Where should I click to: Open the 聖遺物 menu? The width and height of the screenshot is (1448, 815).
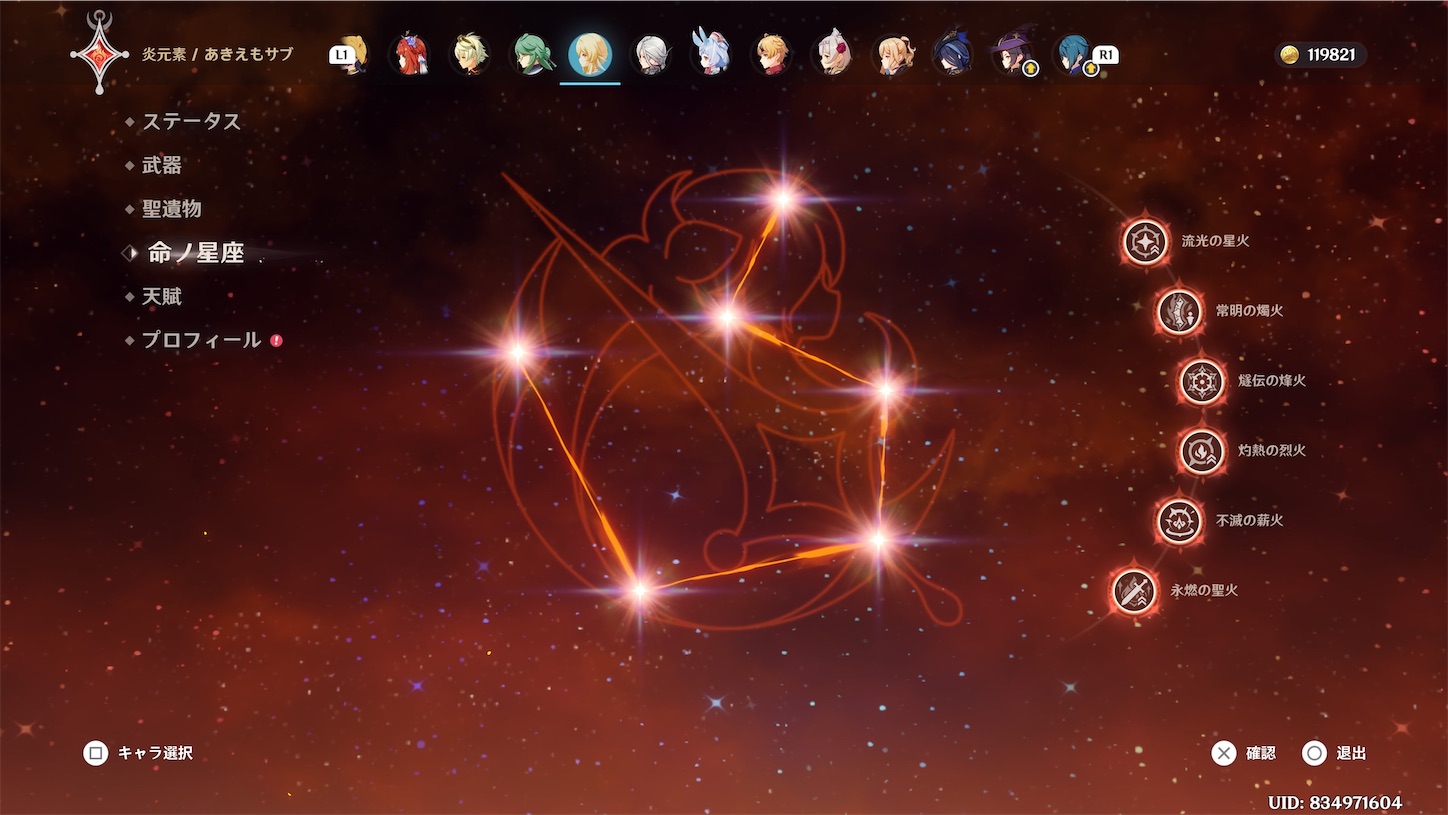click(x=172, y=209)
